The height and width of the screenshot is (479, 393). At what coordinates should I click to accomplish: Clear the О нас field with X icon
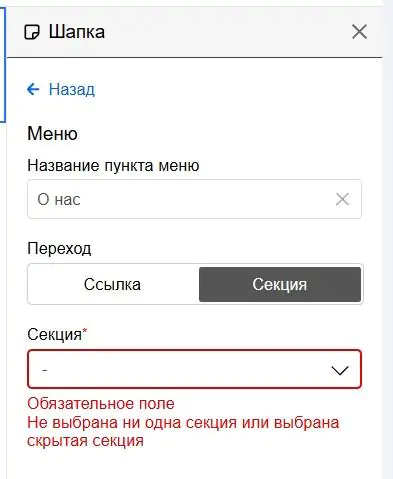tap(342, 199)
